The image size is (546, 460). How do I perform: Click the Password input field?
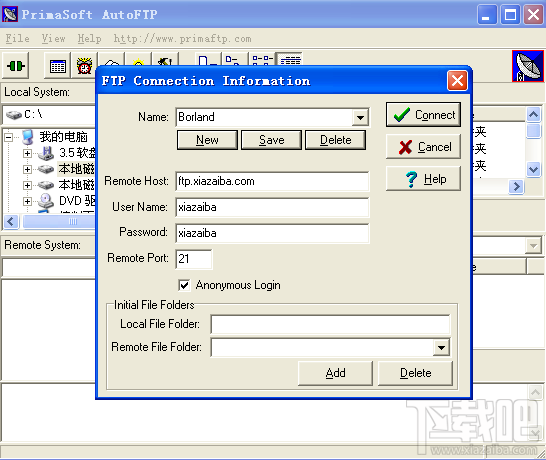[272, 233]
